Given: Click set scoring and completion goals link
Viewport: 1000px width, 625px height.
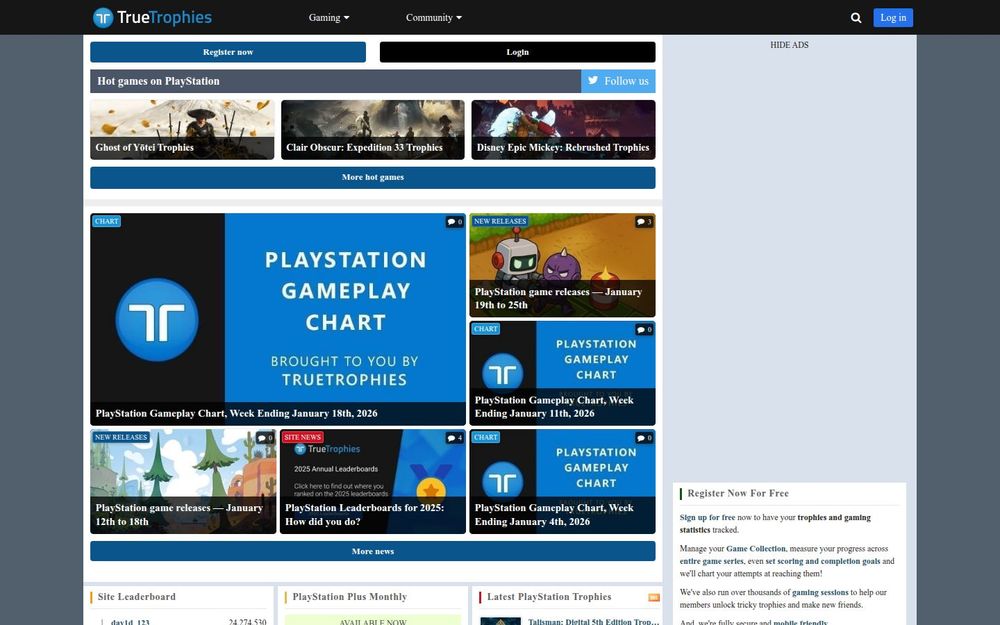Looking at the screenshot, I should point(823,561).
